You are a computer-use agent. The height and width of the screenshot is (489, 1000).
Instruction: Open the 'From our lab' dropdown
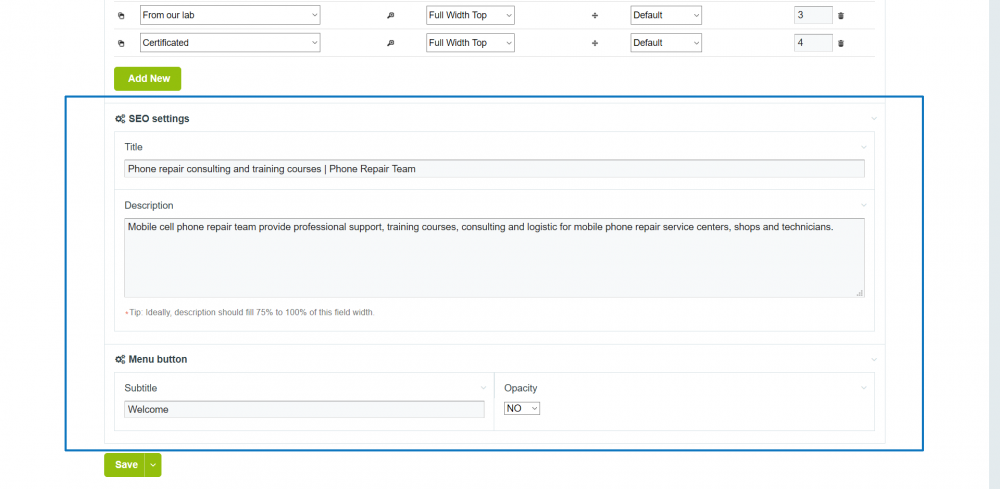230,15
